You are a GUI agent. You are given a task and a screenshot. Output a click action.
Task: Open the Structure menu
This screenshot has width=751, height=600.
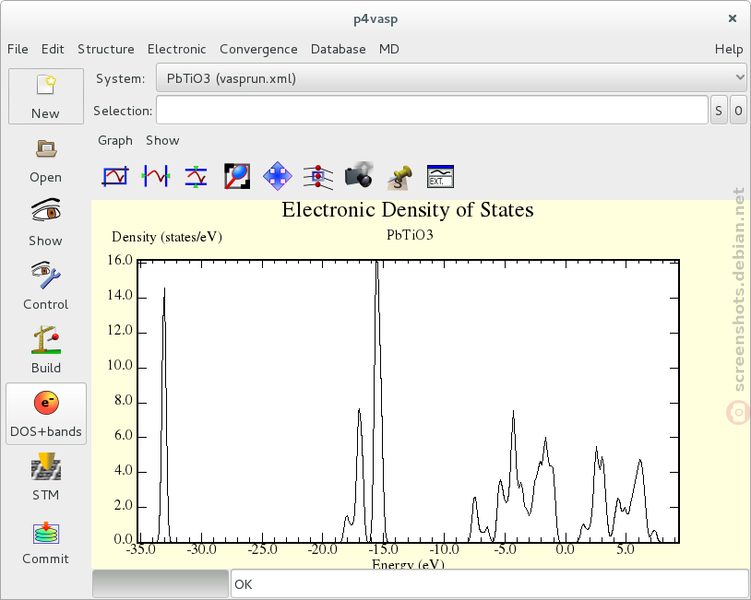pos(106,49)
